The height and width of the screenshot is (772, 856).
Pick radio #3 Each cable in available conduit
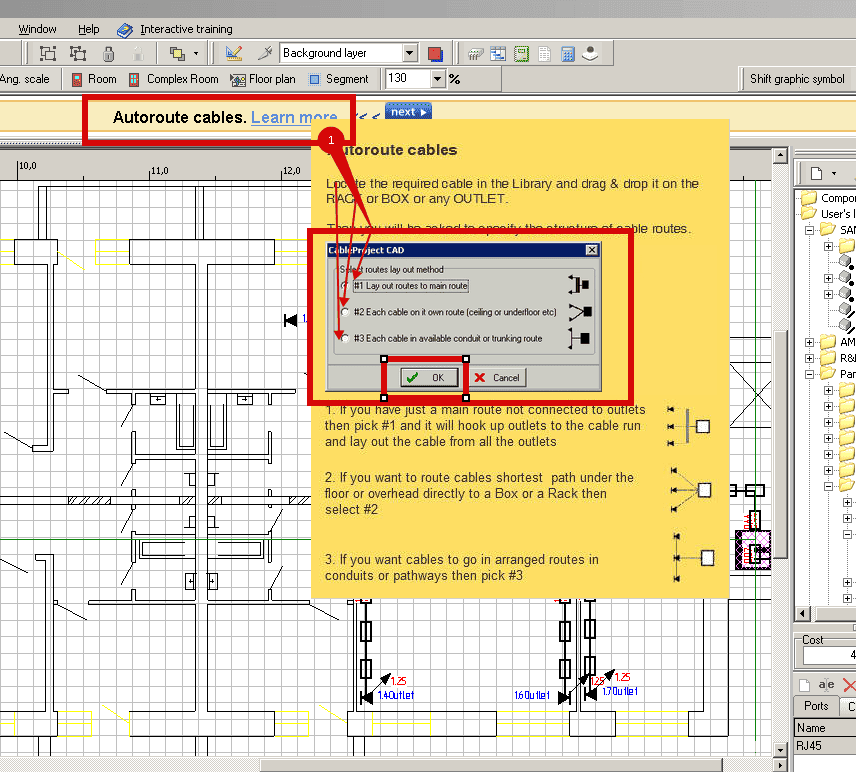pos(346,338)
